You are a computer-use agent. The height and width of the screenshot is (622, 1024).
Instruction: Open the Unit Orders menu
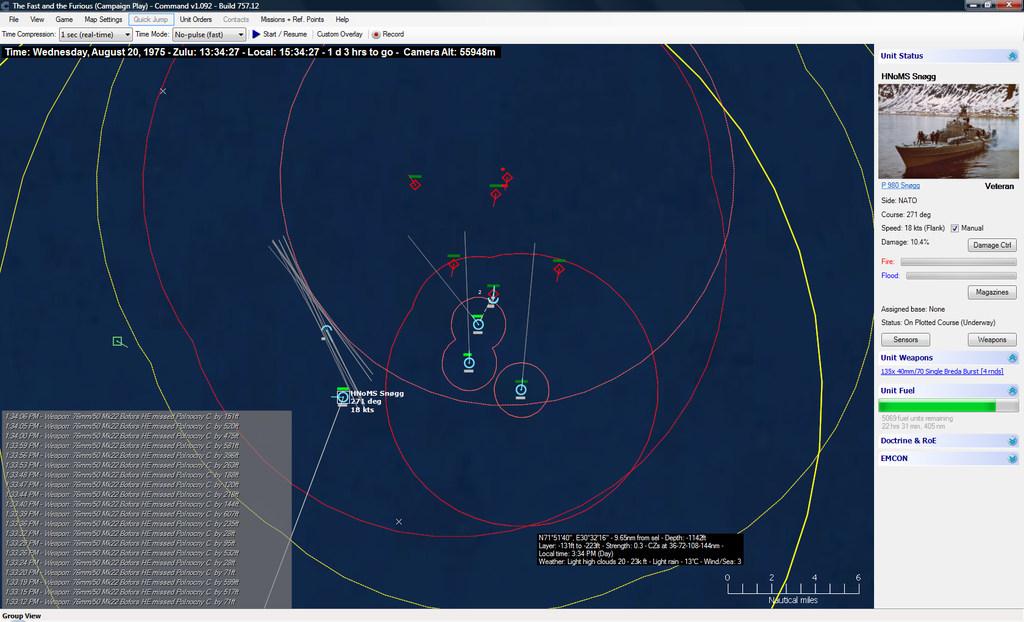coord(196,19)
